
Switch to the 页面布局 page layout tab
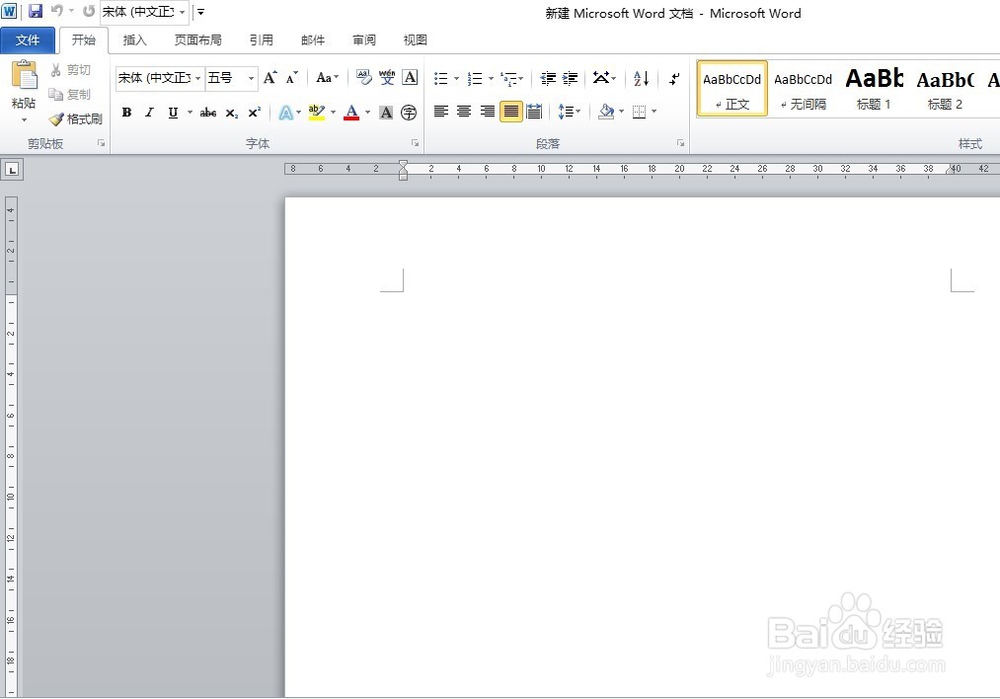[198, 40]
